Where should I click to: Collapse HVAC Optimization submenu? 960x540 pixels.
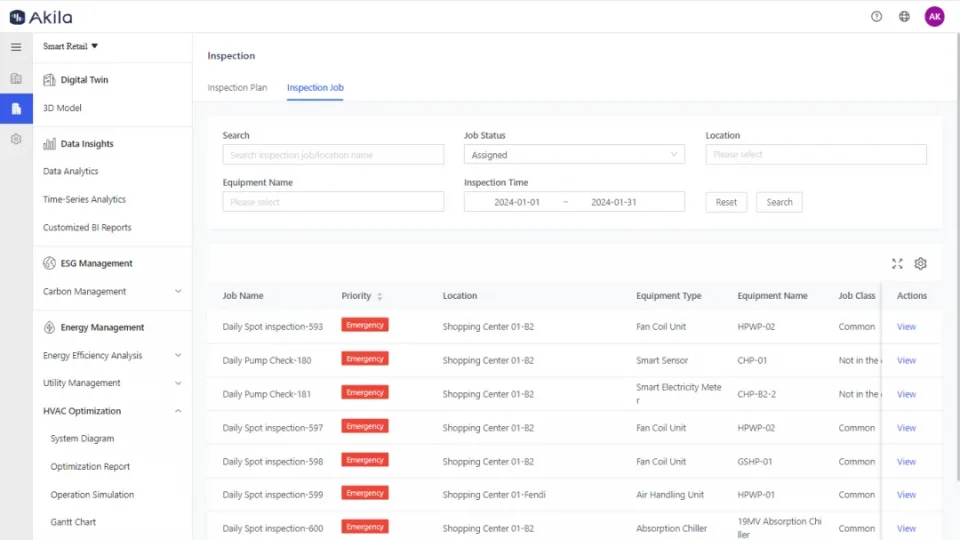178,411
